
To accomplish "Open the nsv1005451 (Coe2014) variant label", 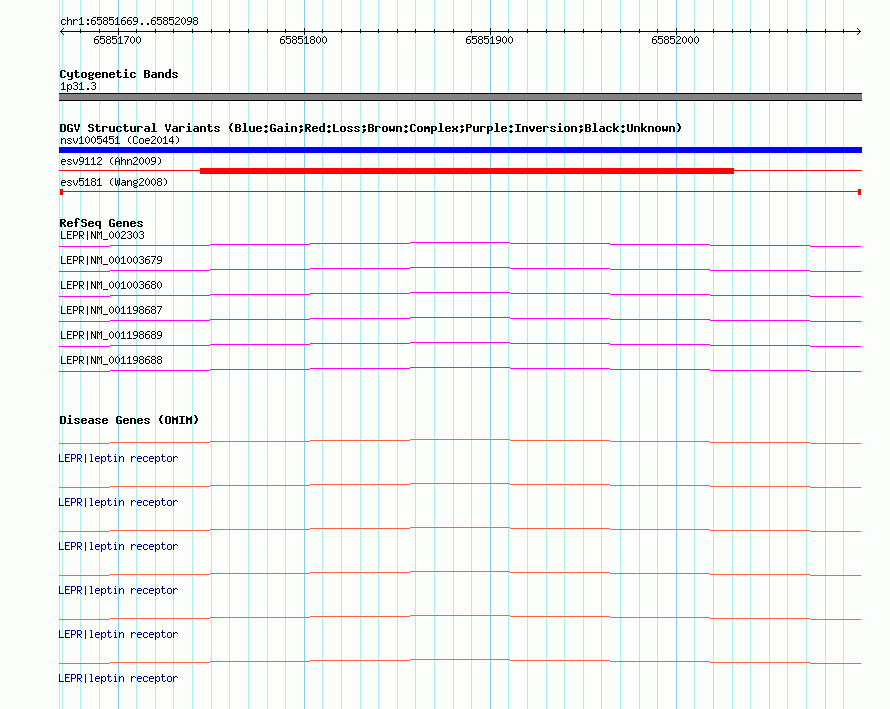I will pos(120,140).
